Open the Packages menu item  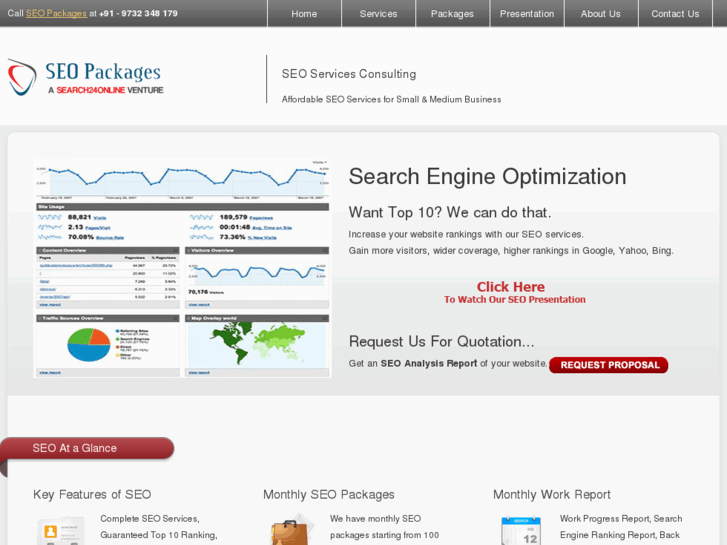[x=452, y=13]
